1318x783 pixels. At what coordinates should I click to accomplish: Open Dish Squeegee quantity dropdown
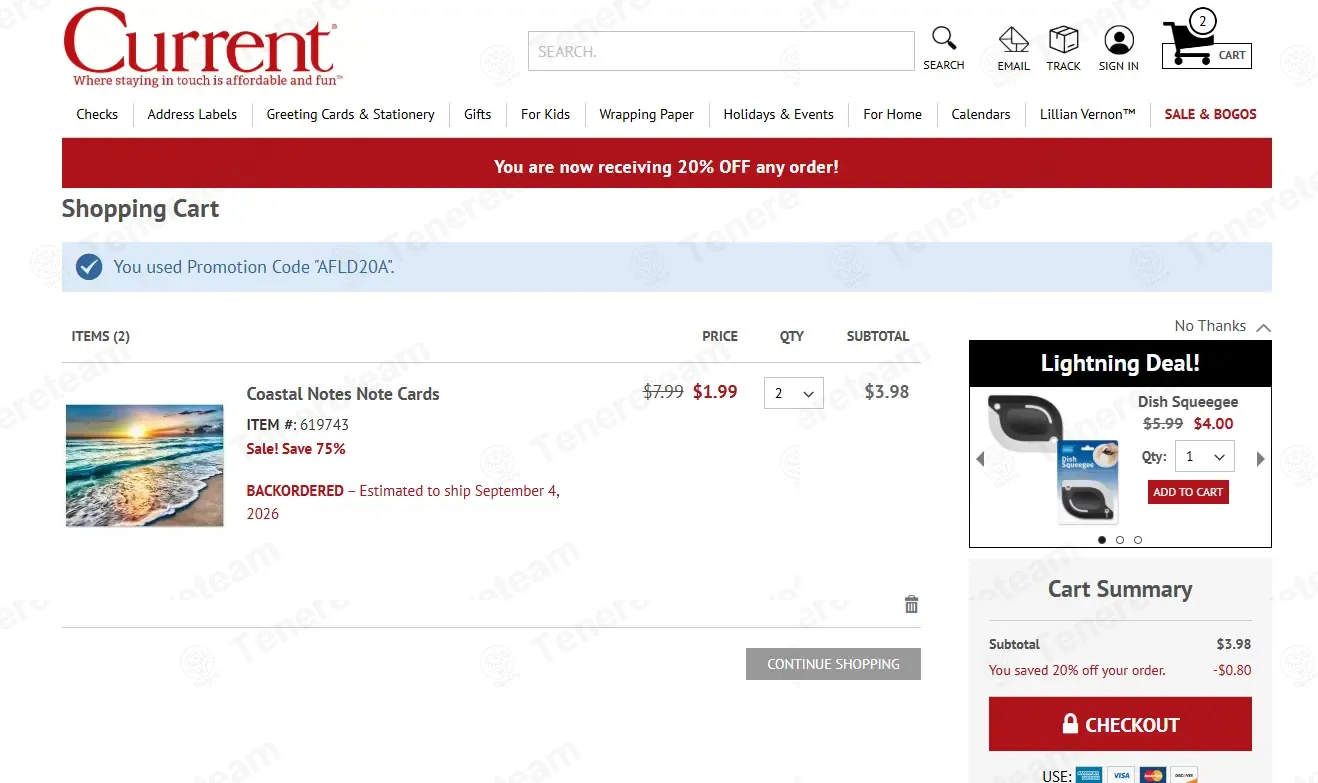(1204, 456)
